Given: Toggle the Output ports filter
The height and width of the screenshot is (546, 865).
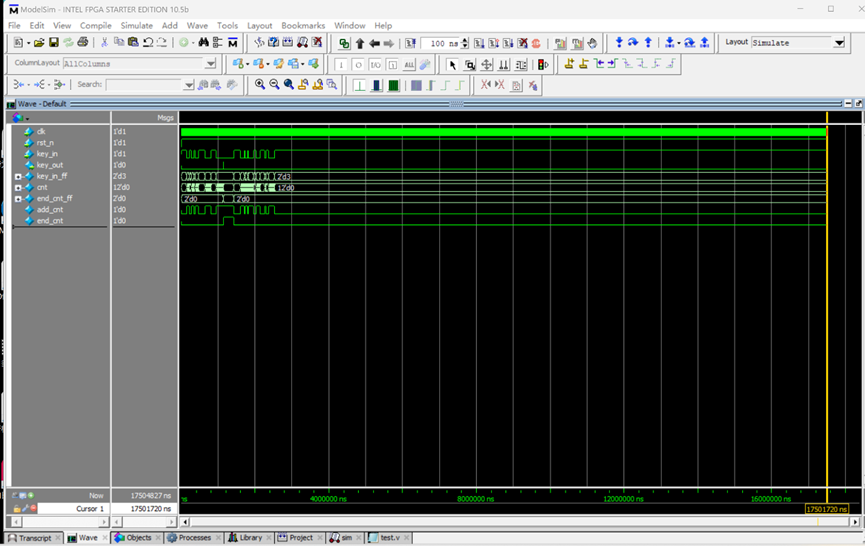Looking at the screenshot, I should tap(358, 65).
